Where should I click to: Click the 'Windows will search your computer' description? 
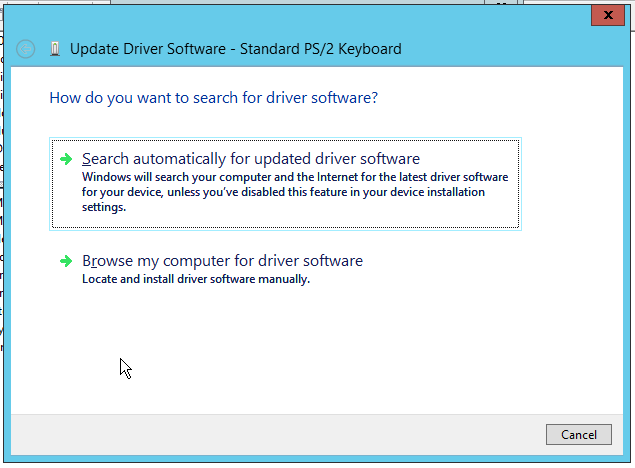295,192
